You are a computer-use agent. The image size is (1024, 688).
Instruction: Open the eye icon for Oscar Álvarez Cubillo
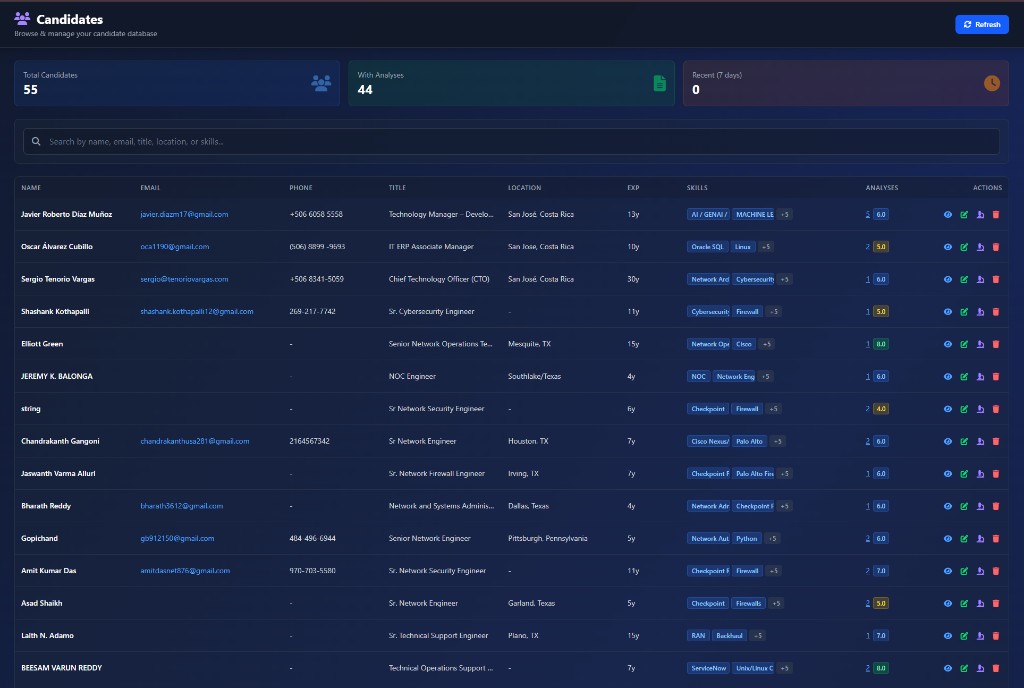[x=948, y=247]
